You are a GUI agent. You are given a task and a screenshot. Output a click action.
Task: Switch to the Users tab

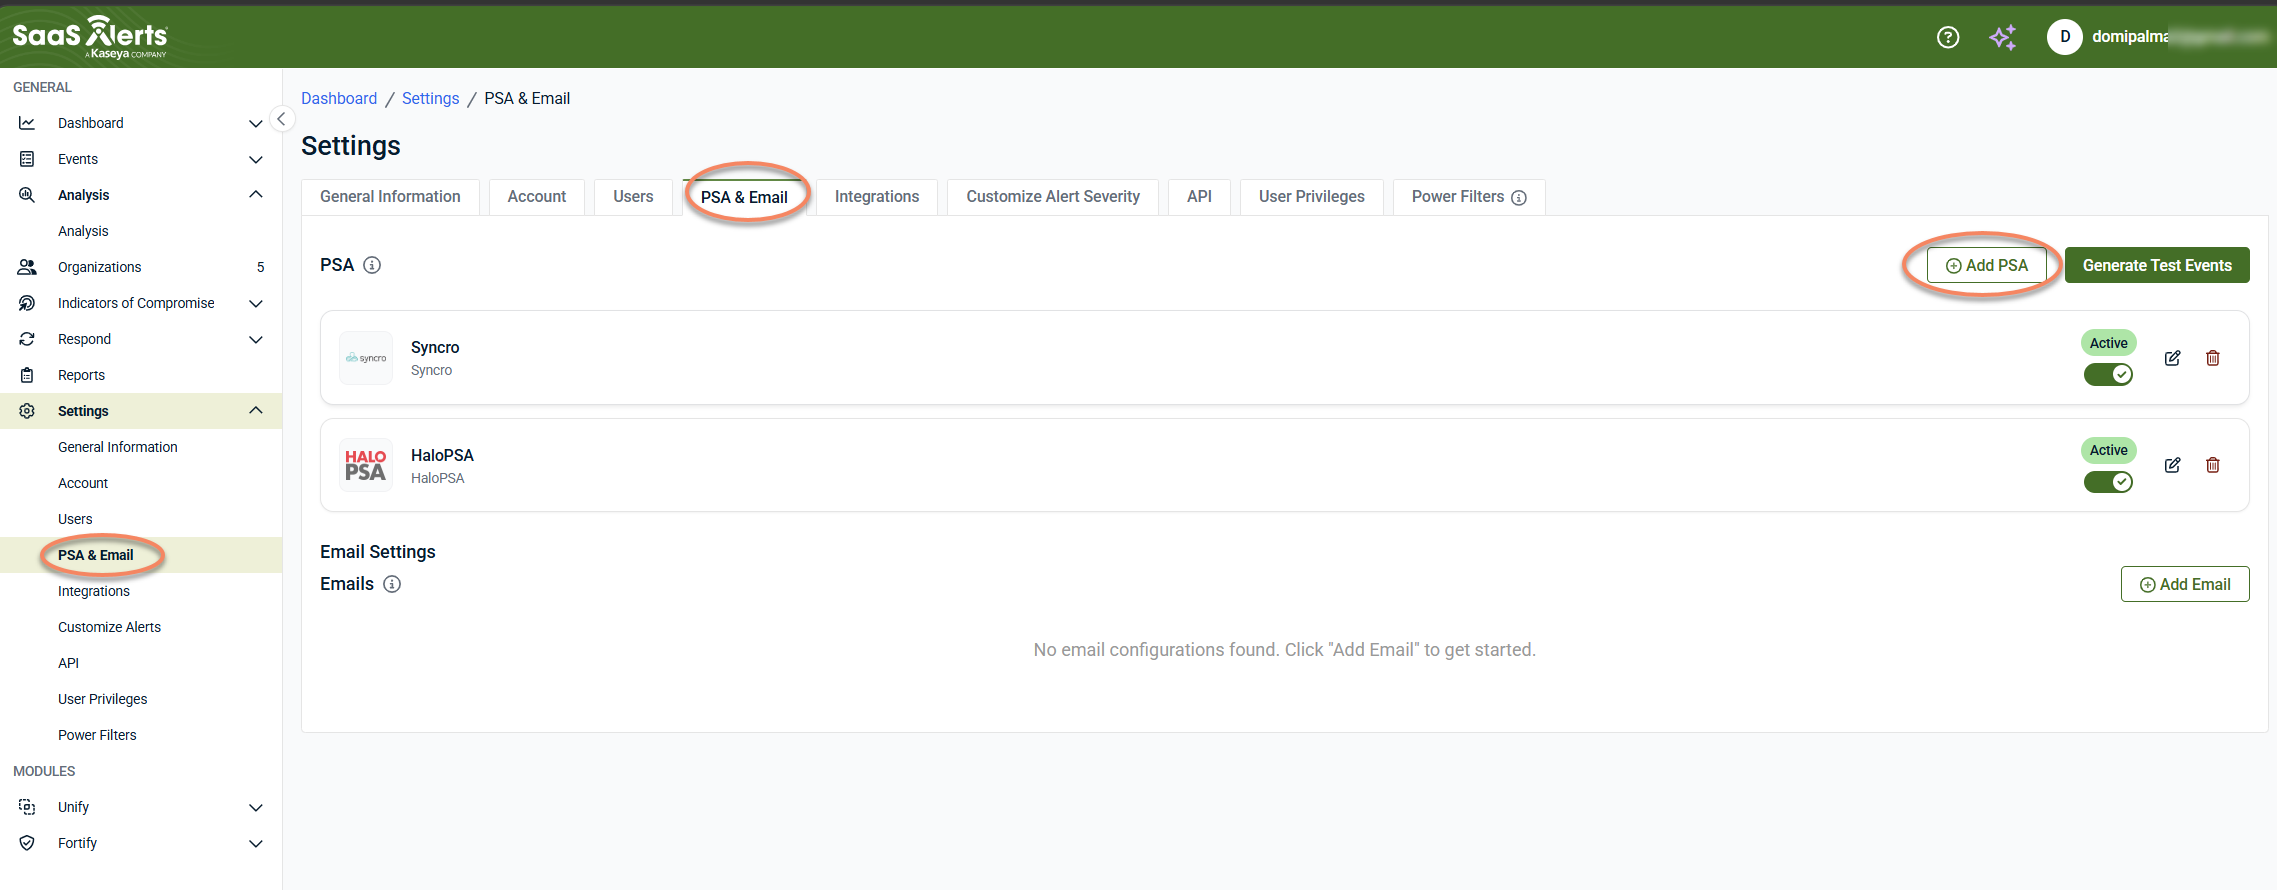(633, 197)
